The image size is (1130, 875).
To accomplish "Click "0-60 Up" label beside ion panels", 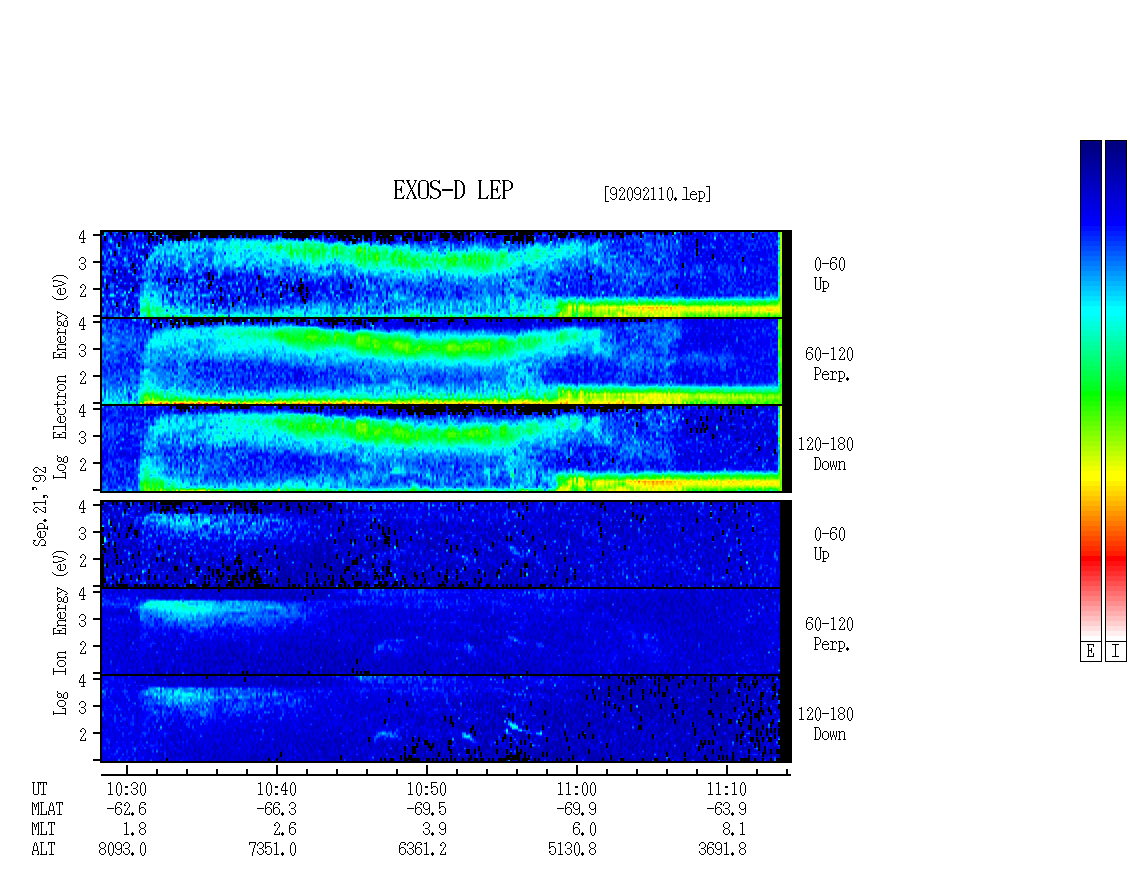I will coord(829,544).
